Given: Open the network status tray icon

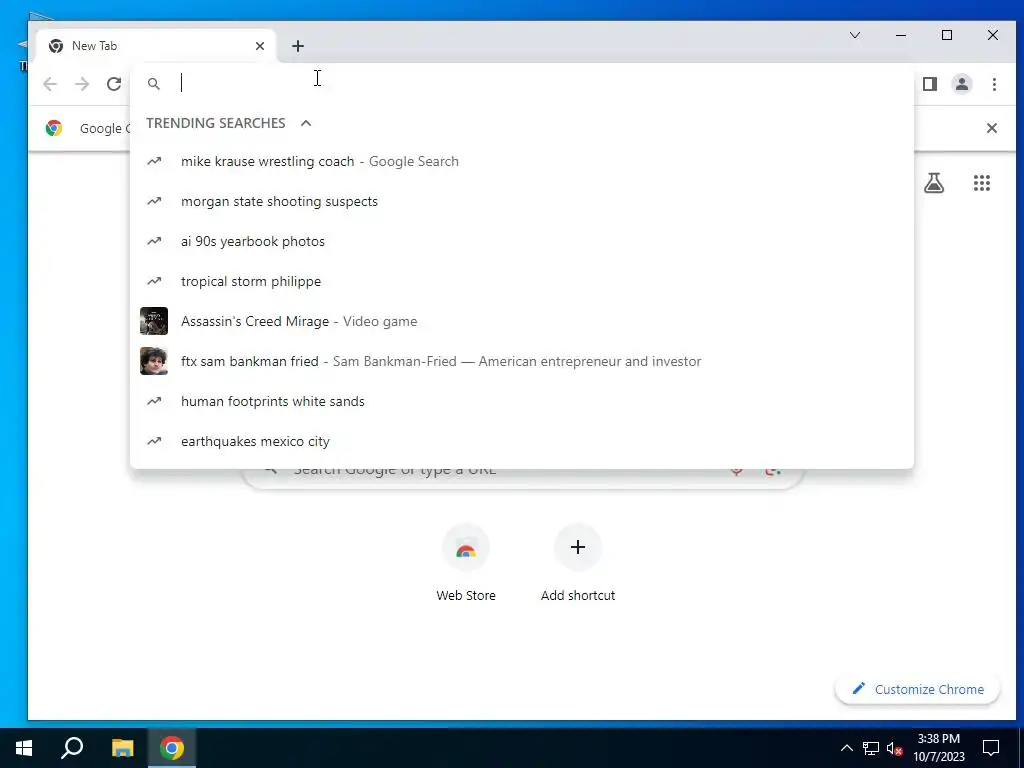Looking at the screenshot, I should coord(871,748).
